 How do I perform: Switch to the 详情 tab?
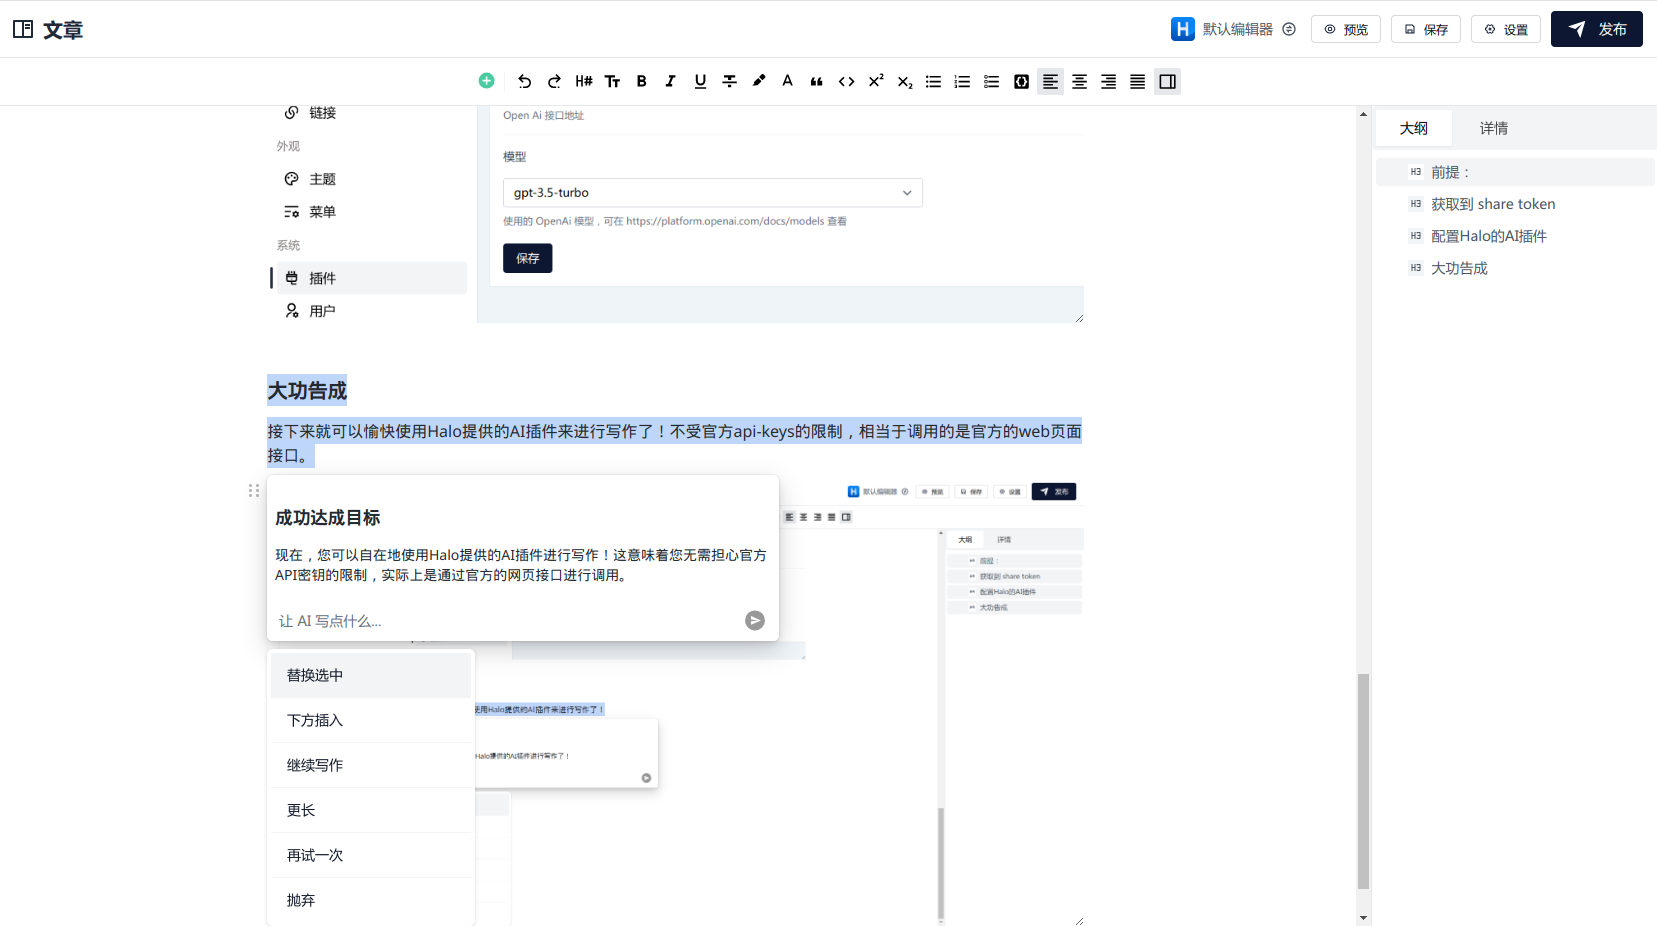tap(1493, 128)
